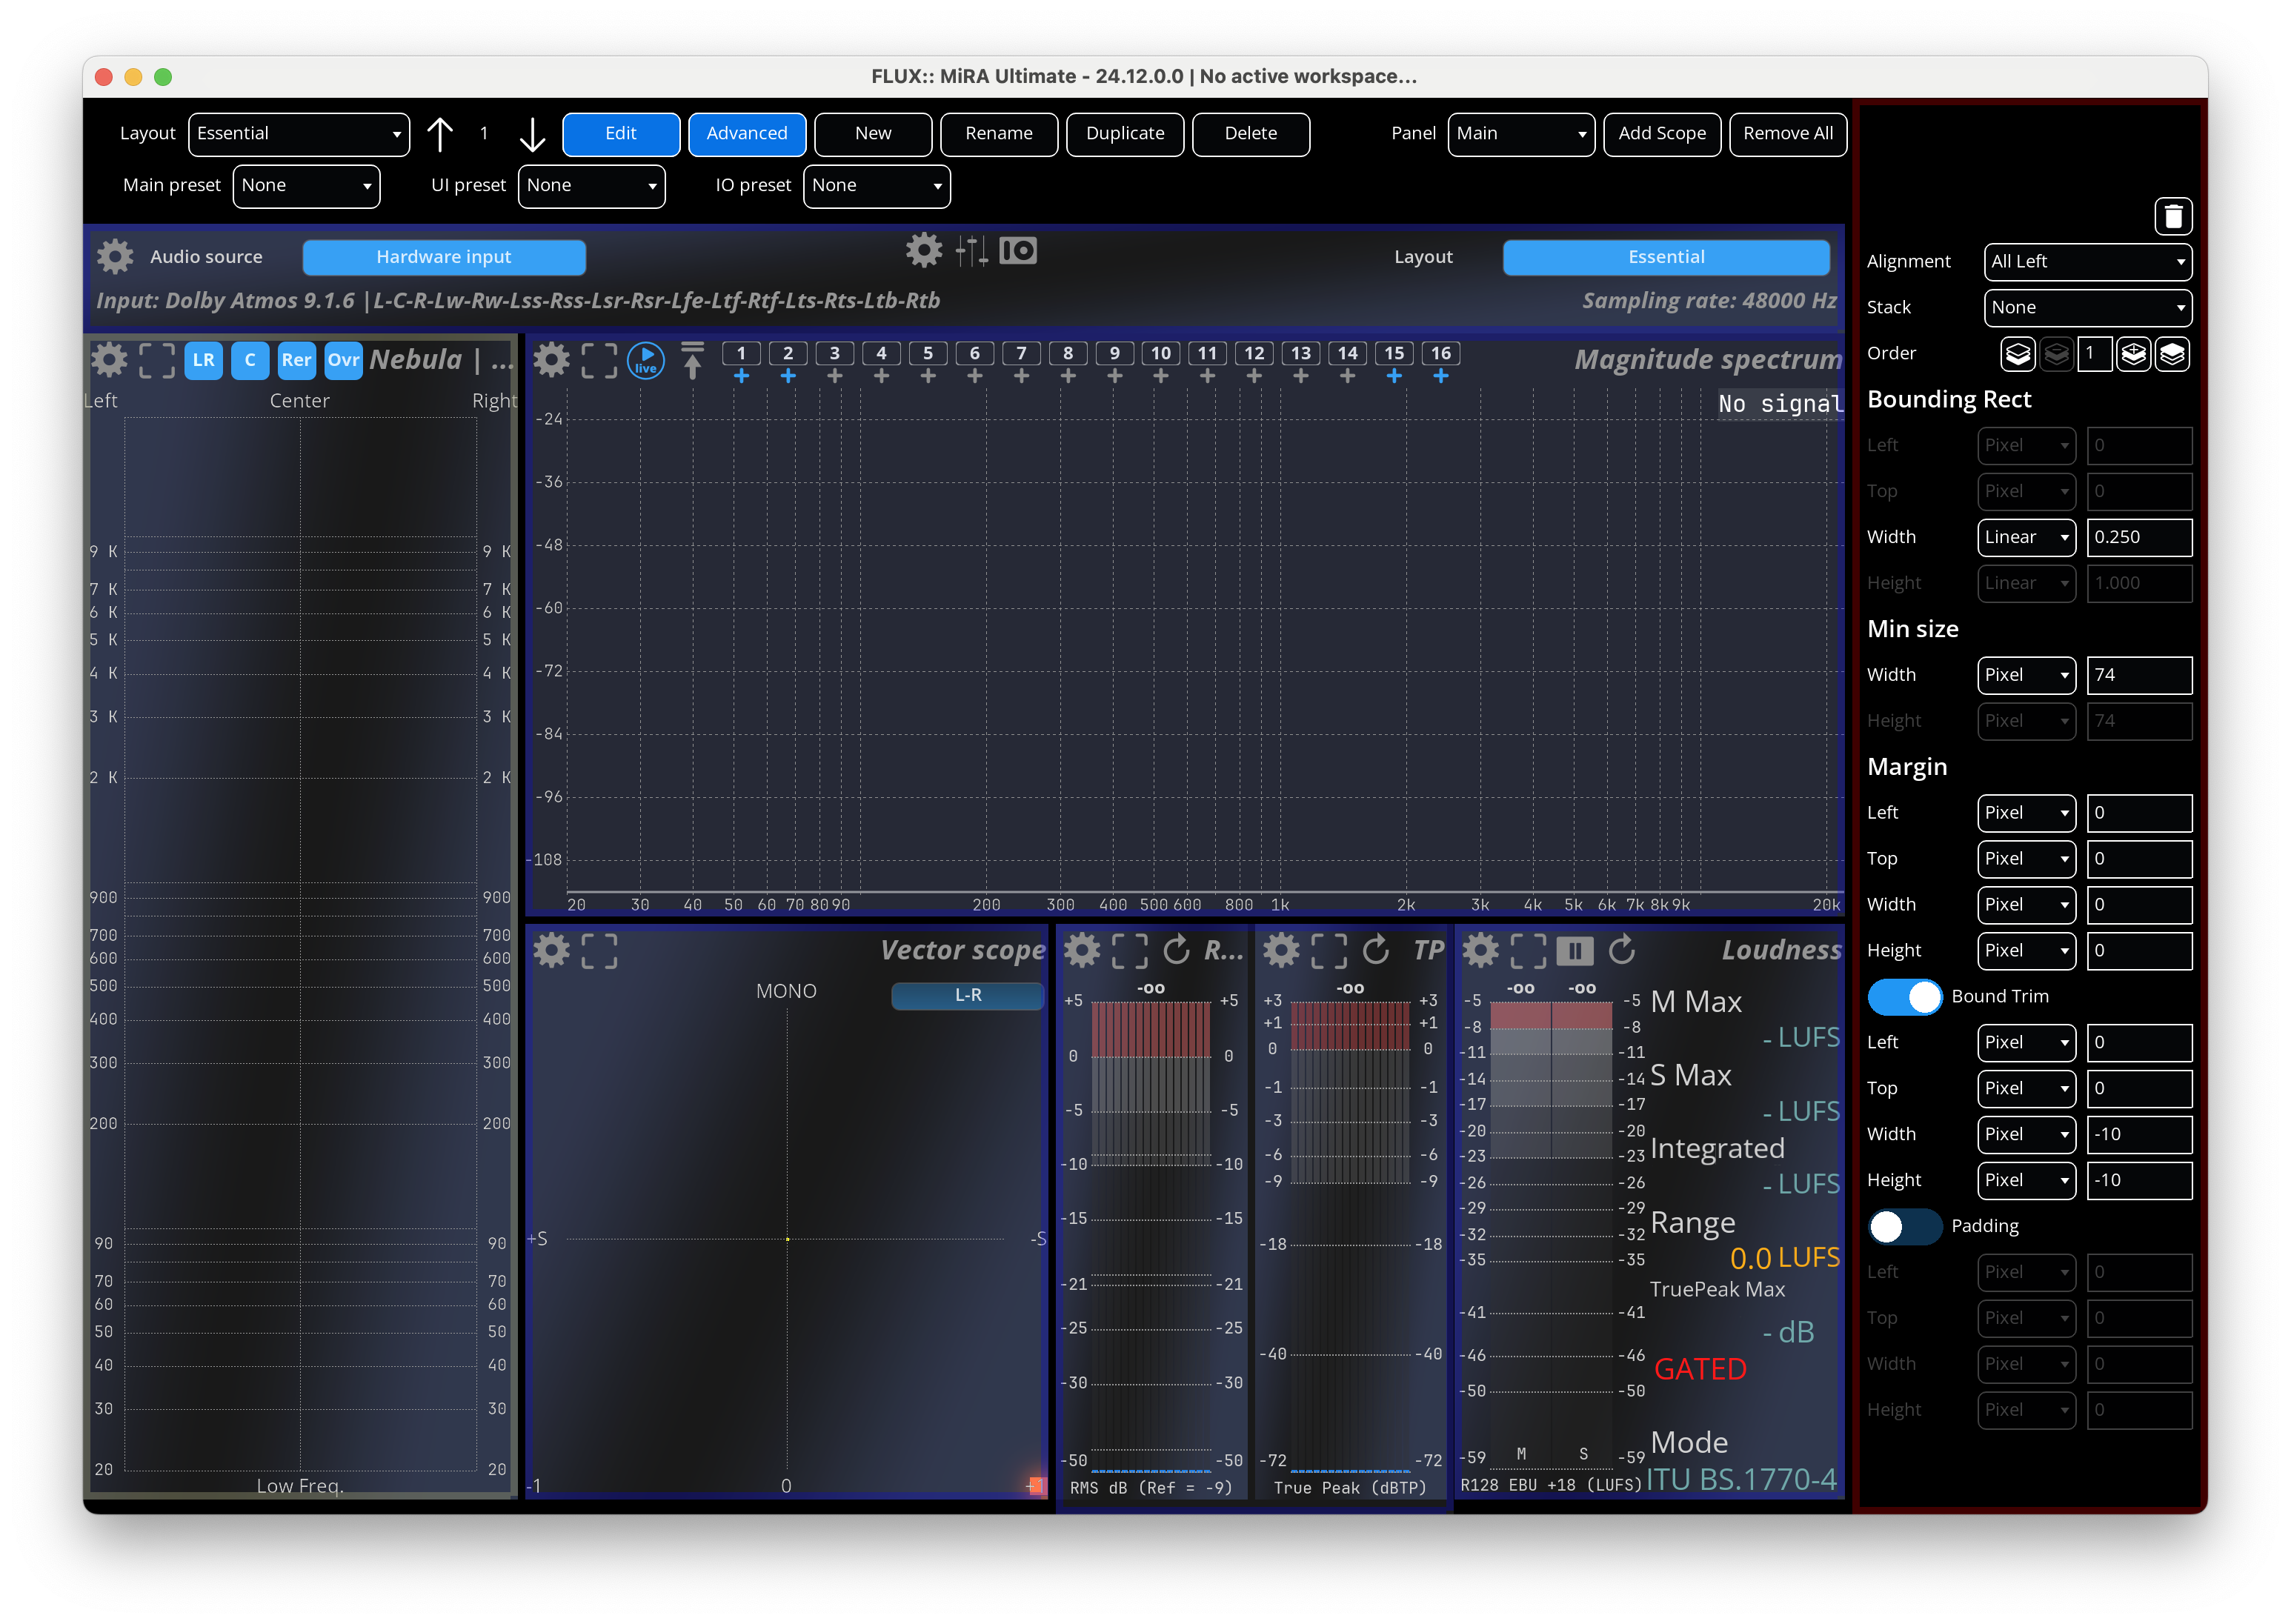Screen dimensions: 2291x1624
Task: Click the Bound Trim Width field -10
Action: pos(2138,1135)
